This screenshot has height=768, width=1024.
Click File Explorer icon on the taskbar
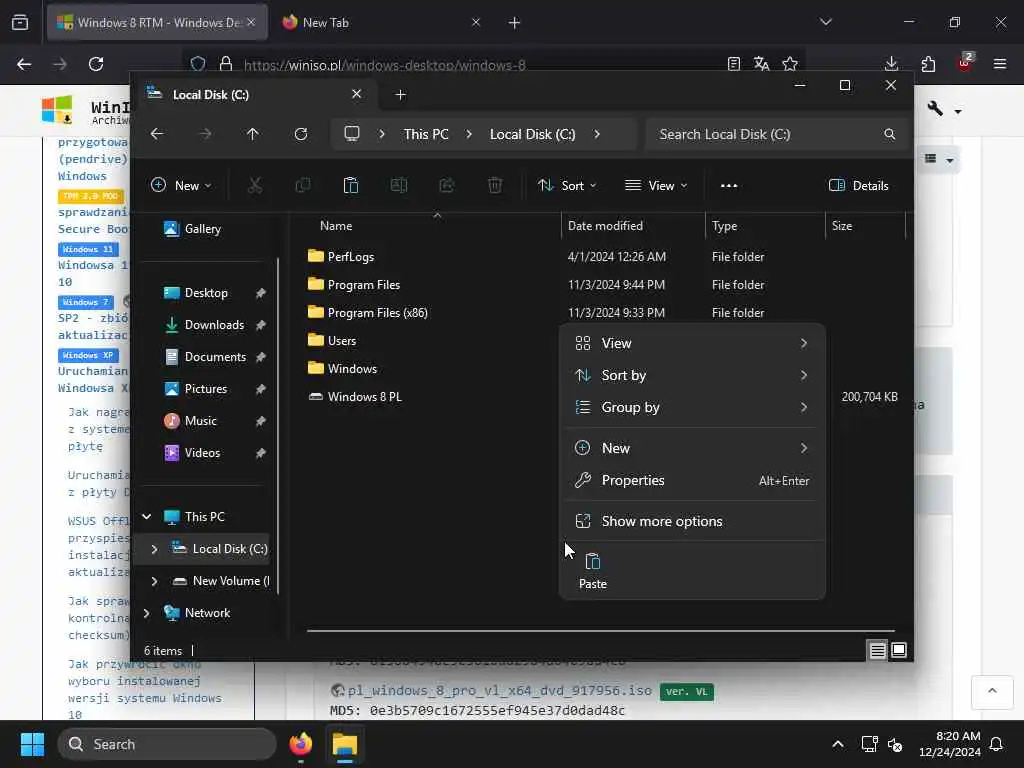click(345, 744)
